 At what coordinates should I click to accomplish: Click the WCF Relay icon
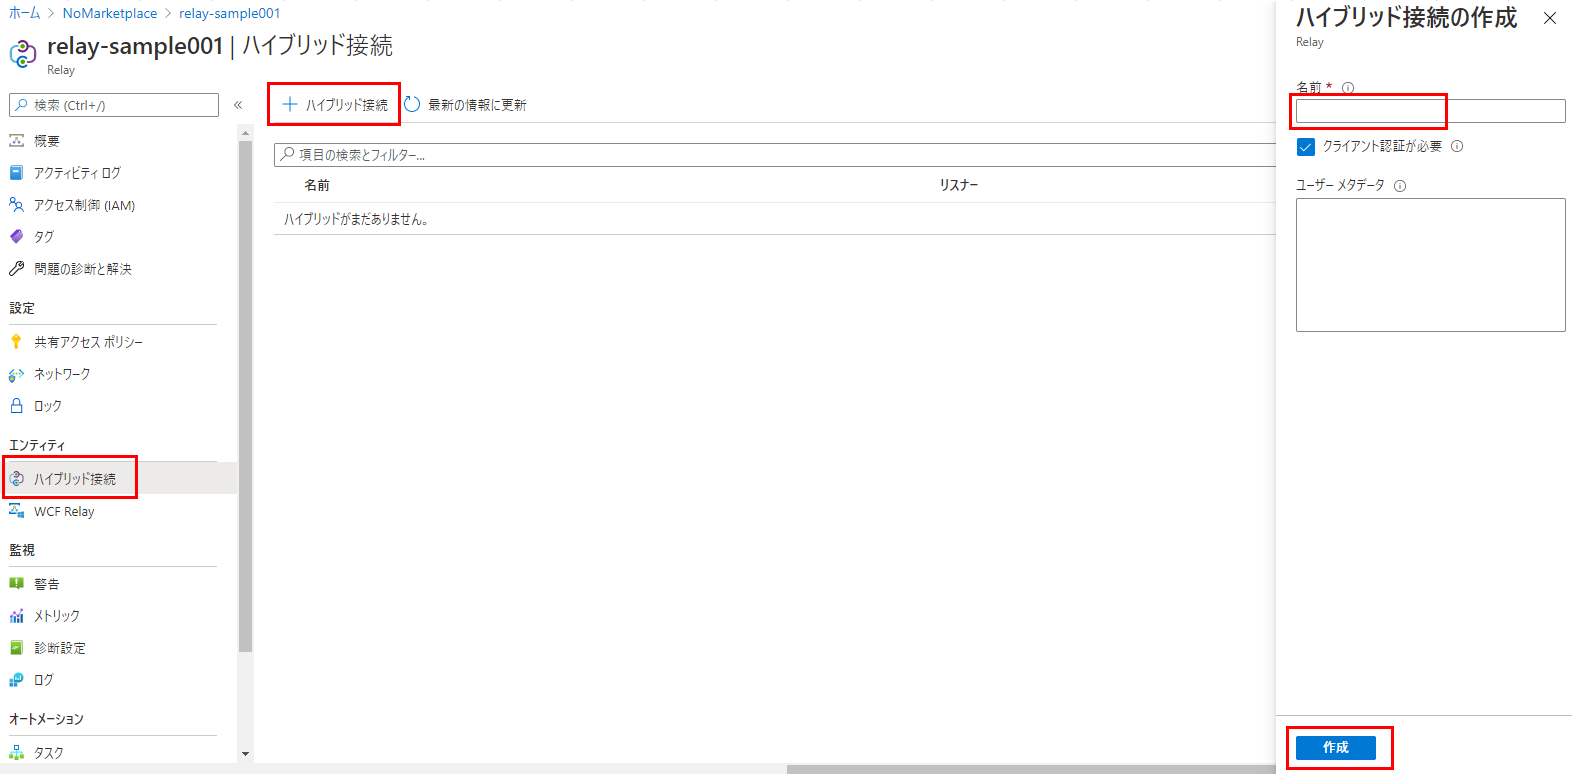click(16, 511)
